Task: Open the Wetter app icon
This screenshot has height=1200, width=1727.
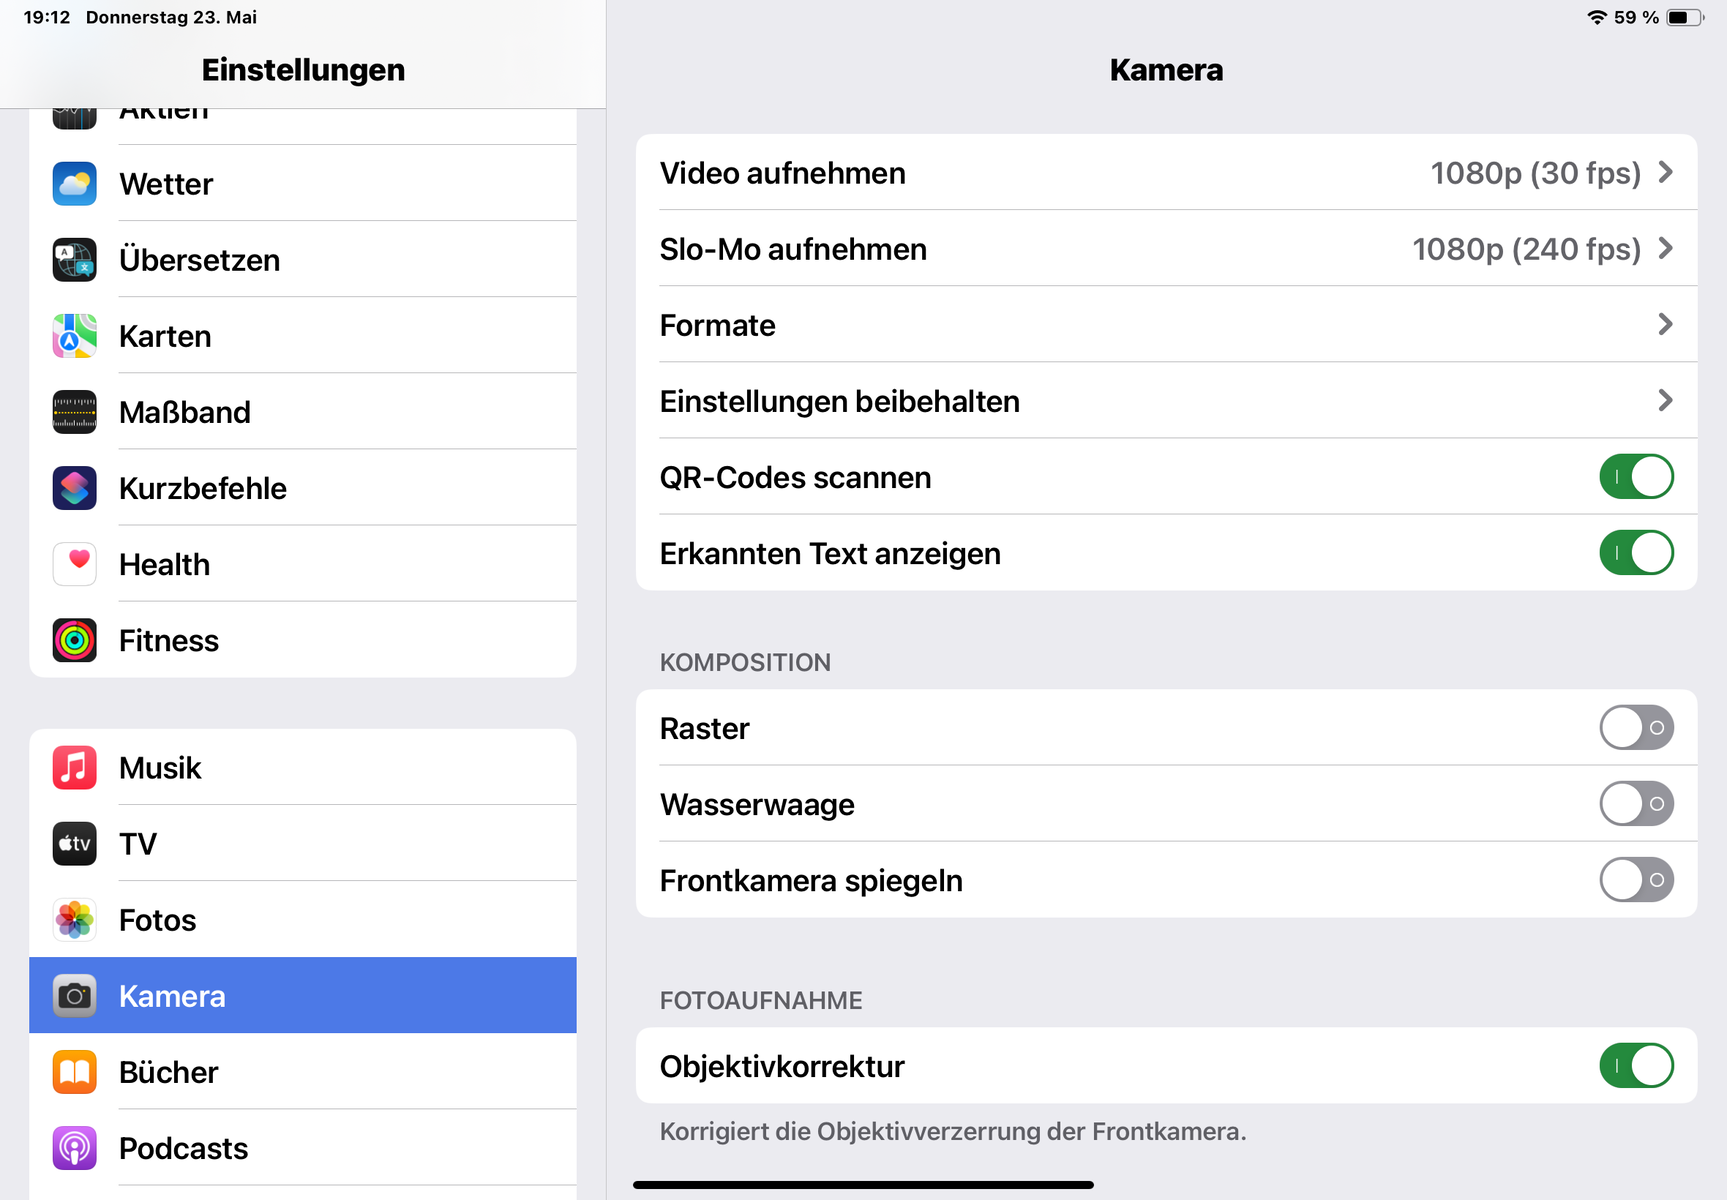Action: pos(75,184)
